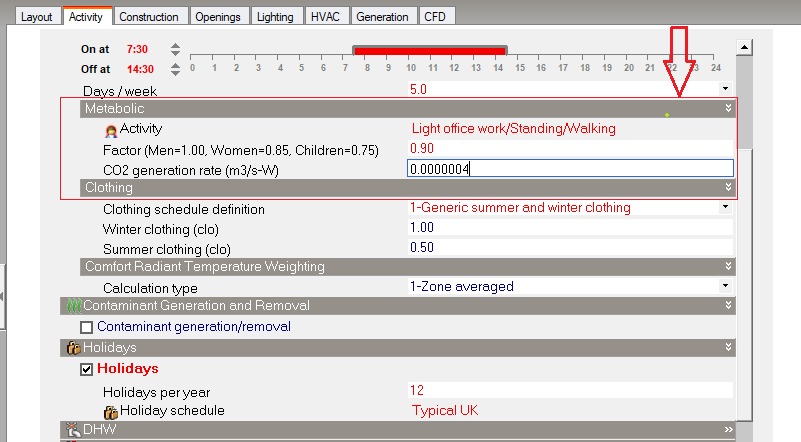Open the Calculation type dropdown
Viewport: 801px width, 442px height.
coord(725,286)
